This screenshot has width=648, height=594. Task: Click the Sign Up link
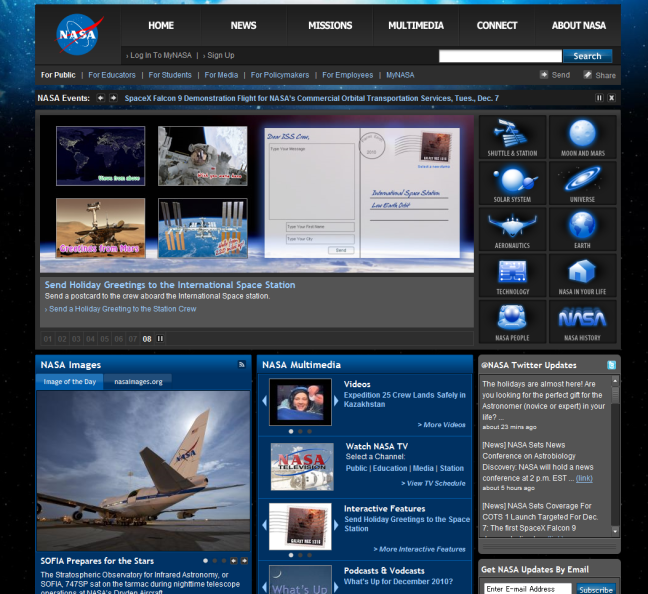pos(221,55)
